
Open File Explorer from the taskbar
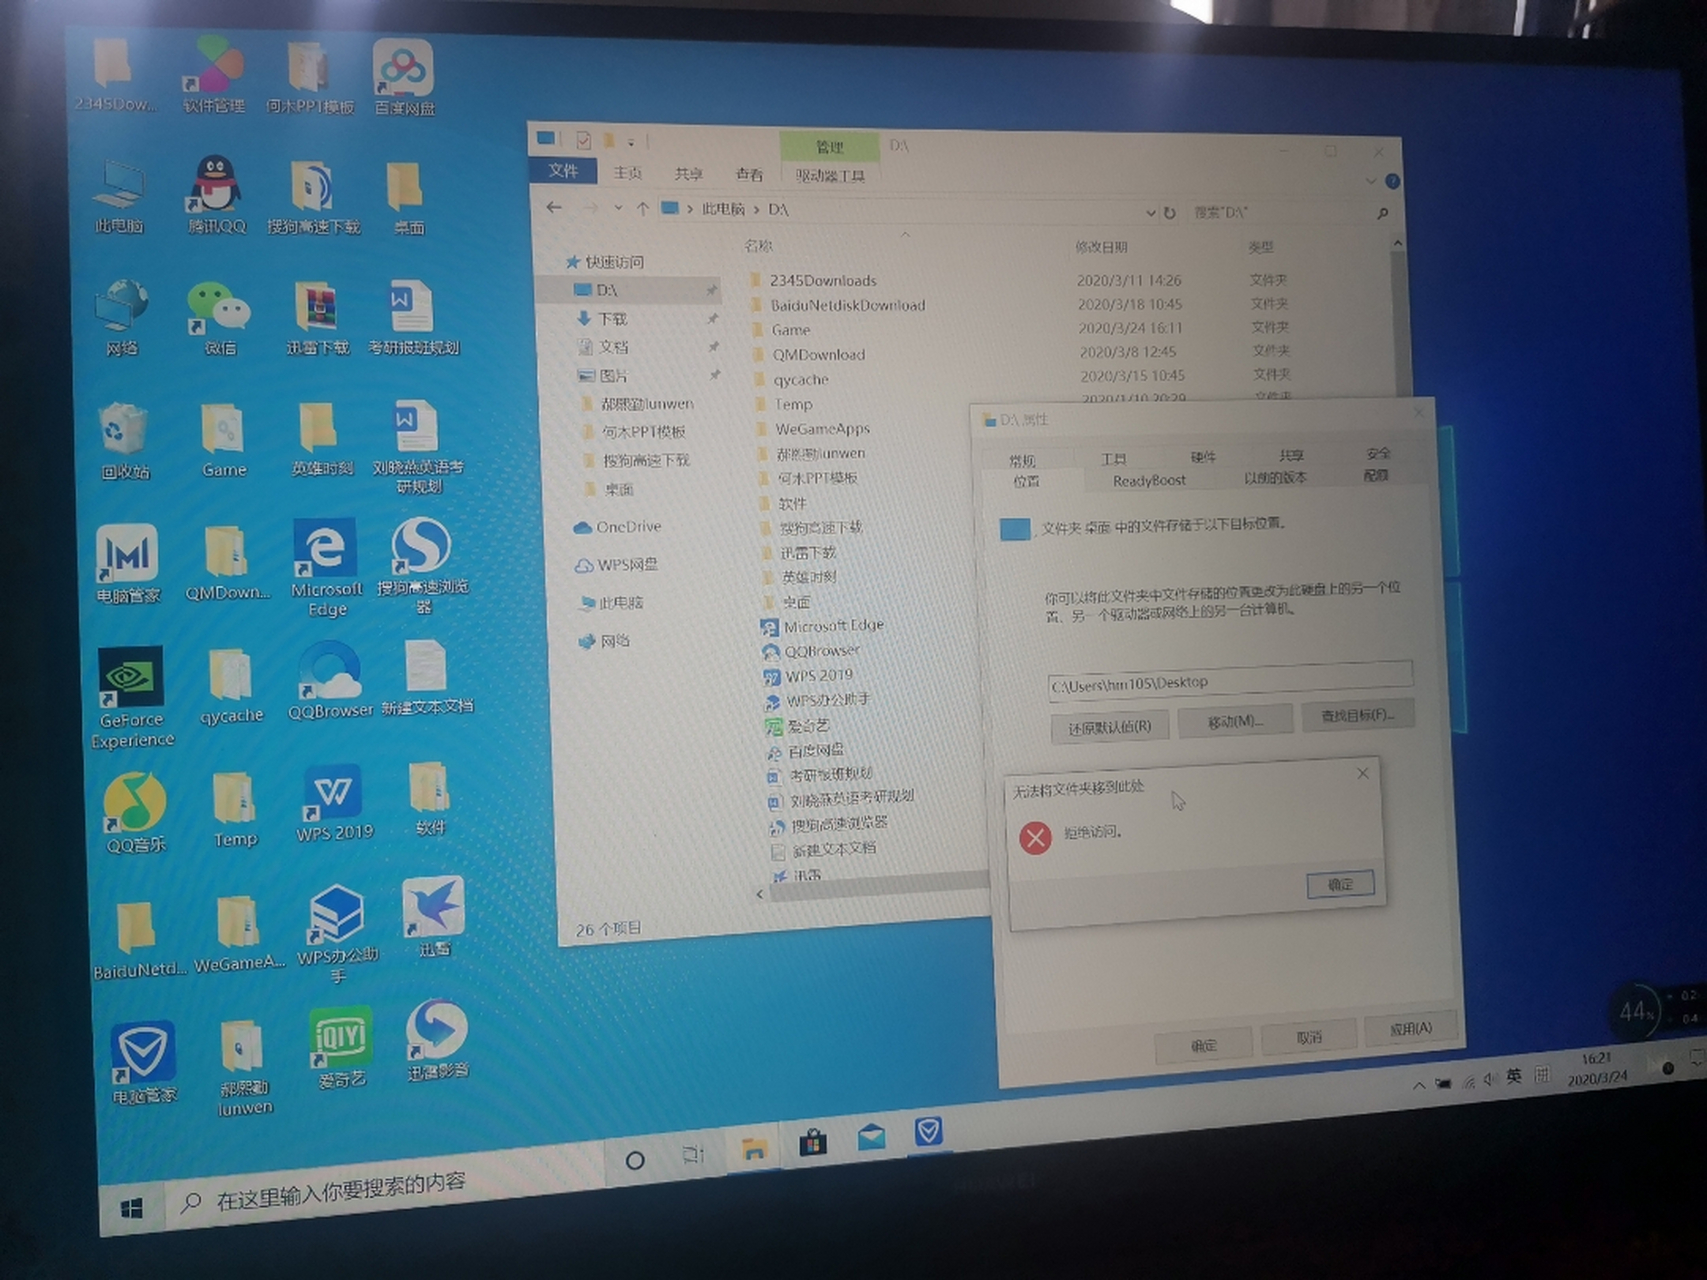(x=754, y=1150)
